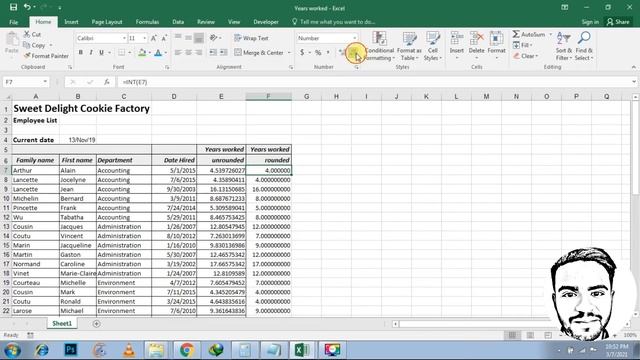The height and width of the screenshot is (360, 640).
Task: Pick the Fill Color swatch
Action: [142, 52]
